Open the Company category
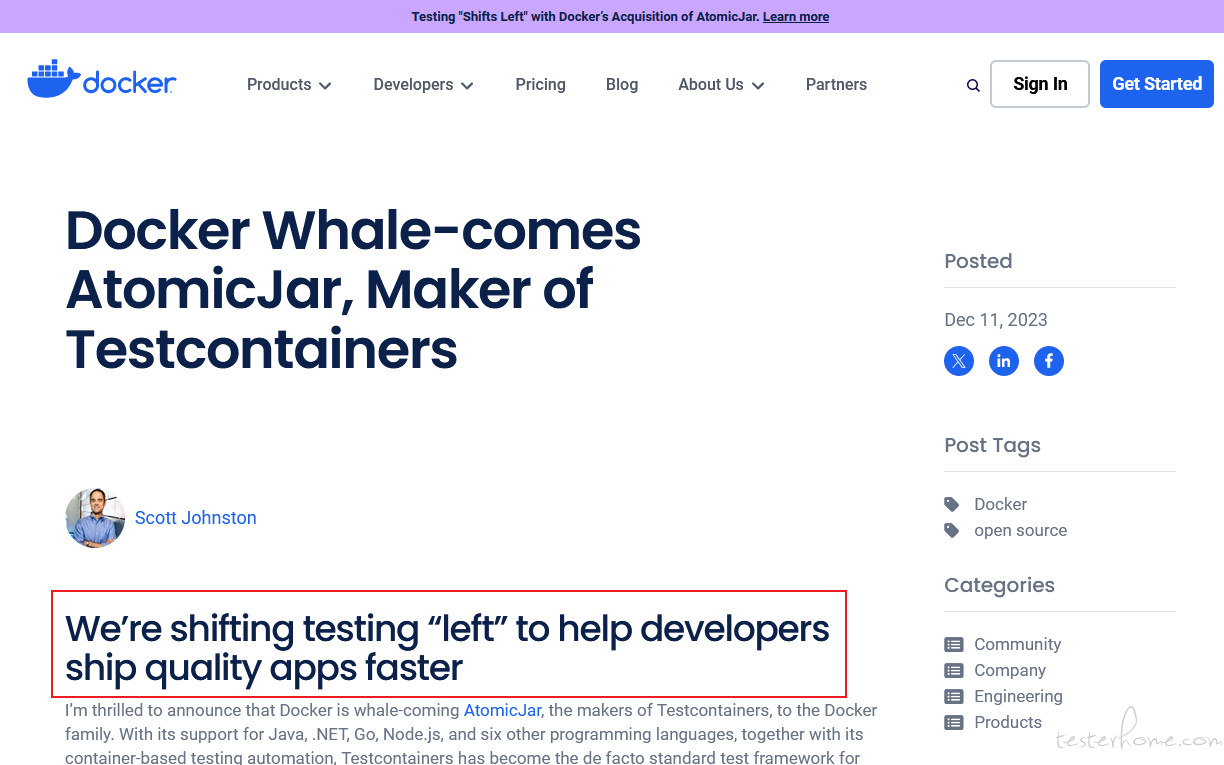This screenshot has height=765, width=1224. pos(1010,670)
